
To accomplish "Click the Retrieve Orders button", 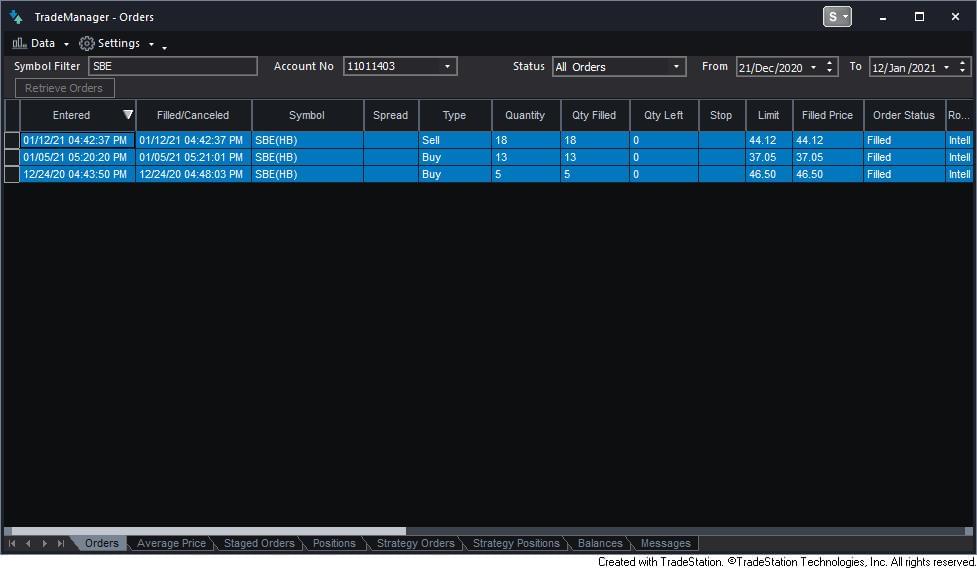I will click(x=64, y=88).
